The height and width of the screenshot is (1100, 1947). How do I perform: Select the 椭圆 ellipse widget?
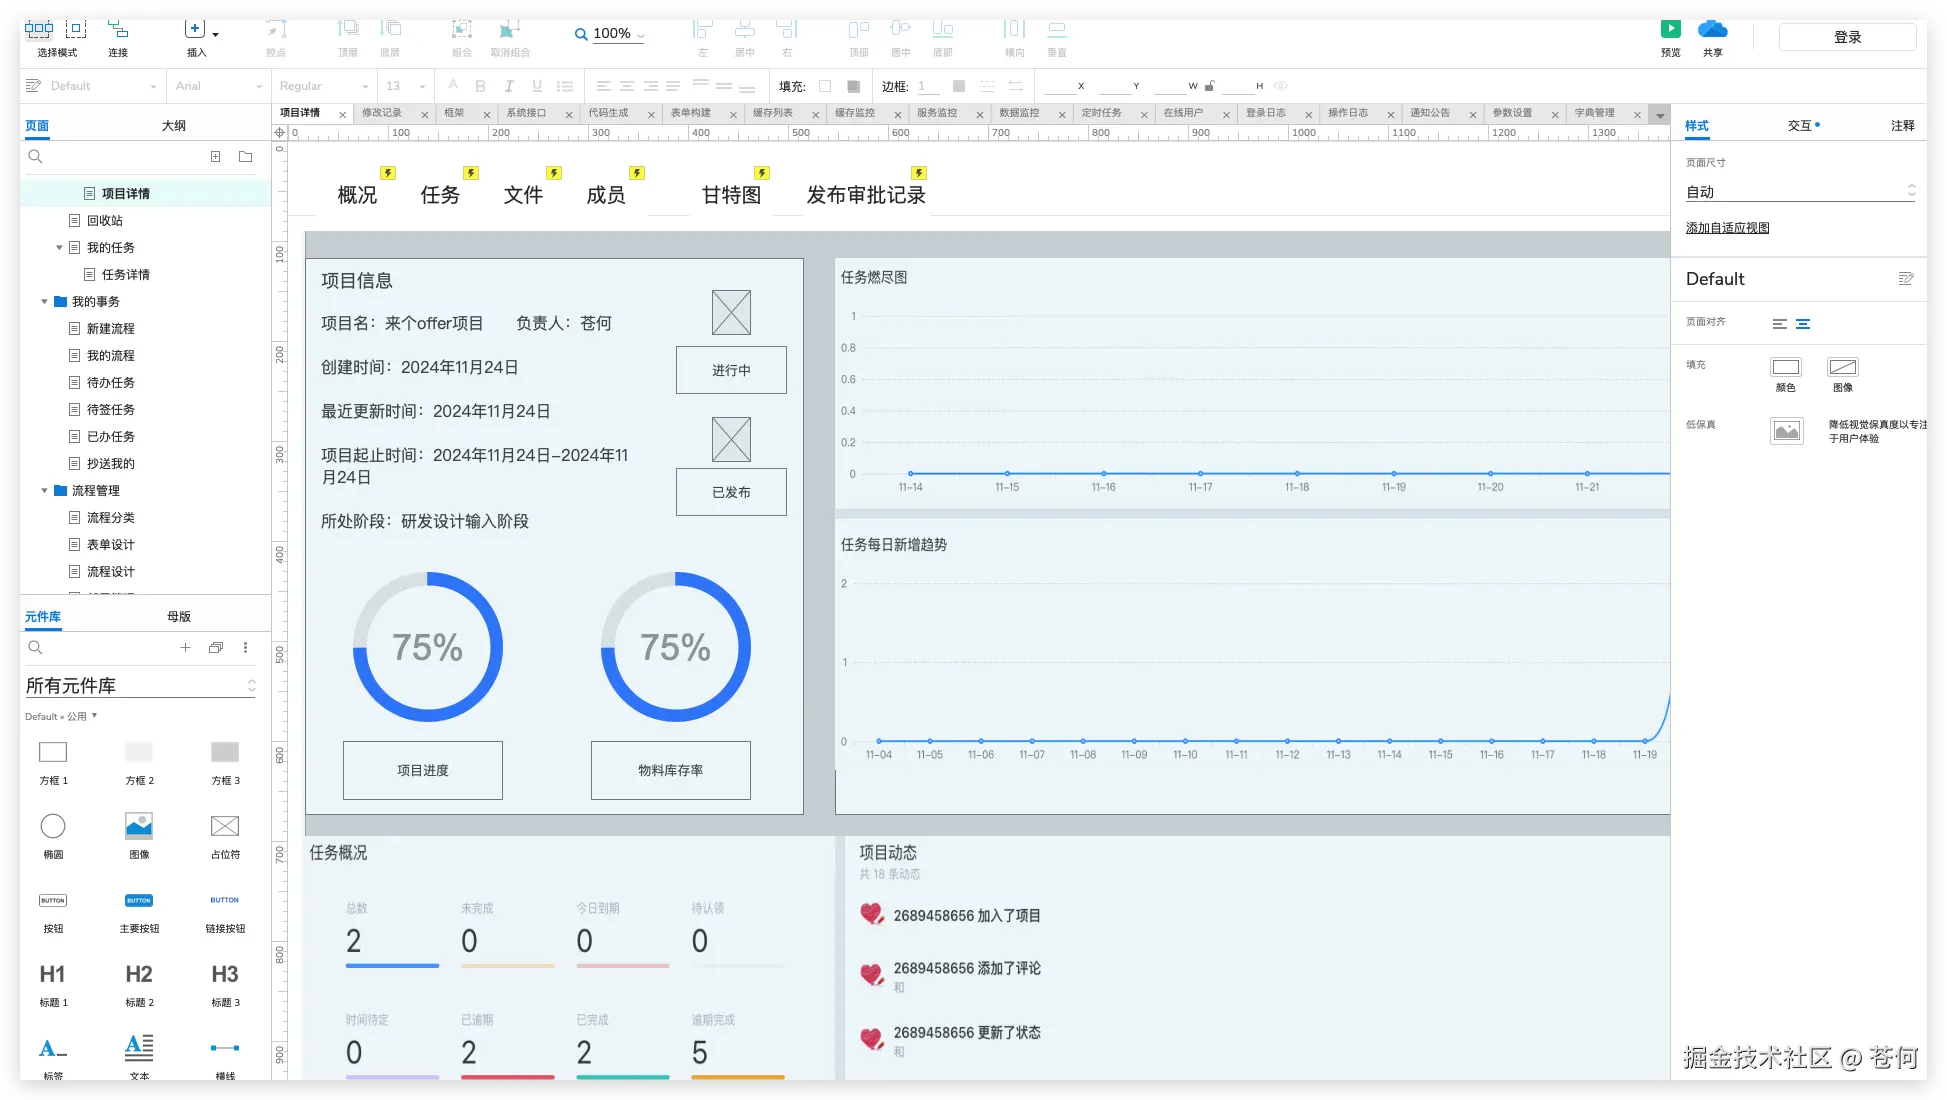coord(53,826)
